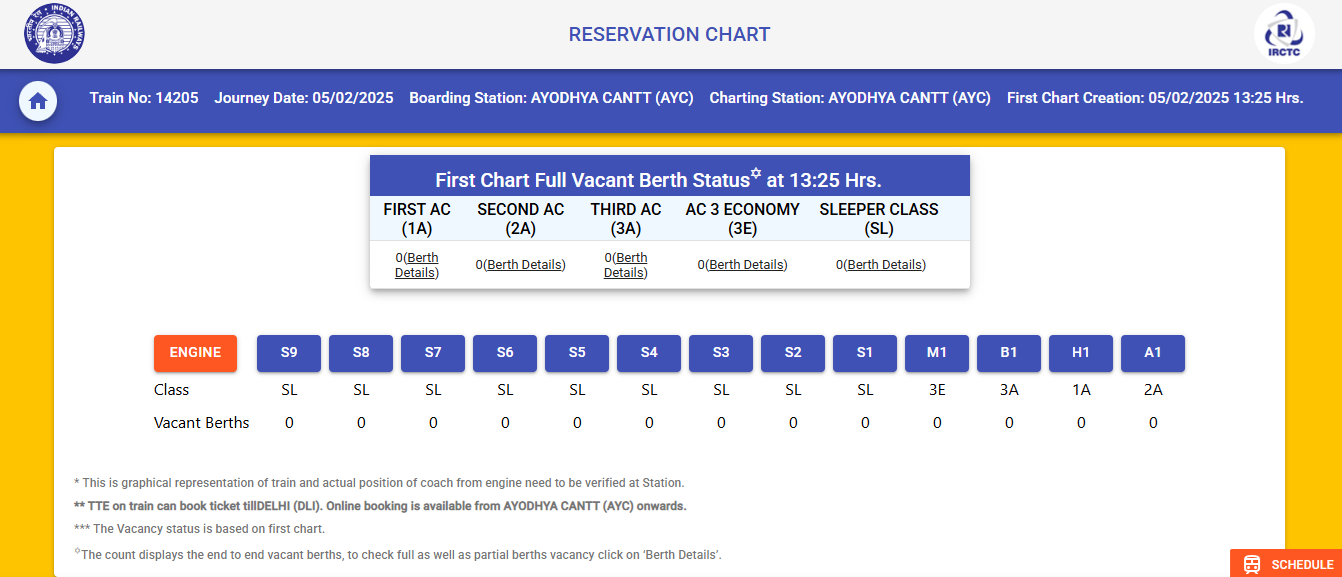Click the Home icon on the blue bar
Image resolution: width=1342 pixels, height=577 pixels.
tap(37, 101)
